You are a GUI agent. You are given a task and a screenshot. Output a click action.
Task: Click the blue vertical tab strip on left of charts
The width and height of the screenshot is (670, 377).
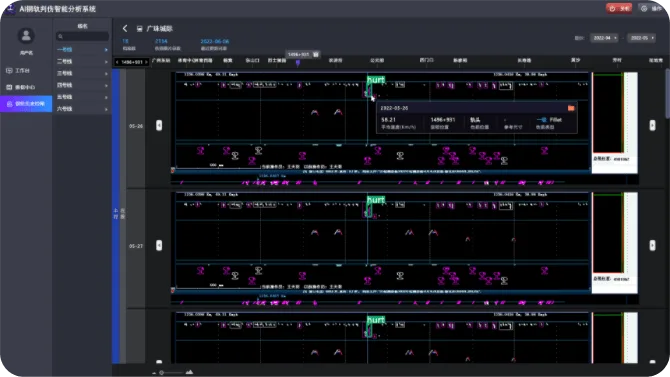click(x=116, y=216)
